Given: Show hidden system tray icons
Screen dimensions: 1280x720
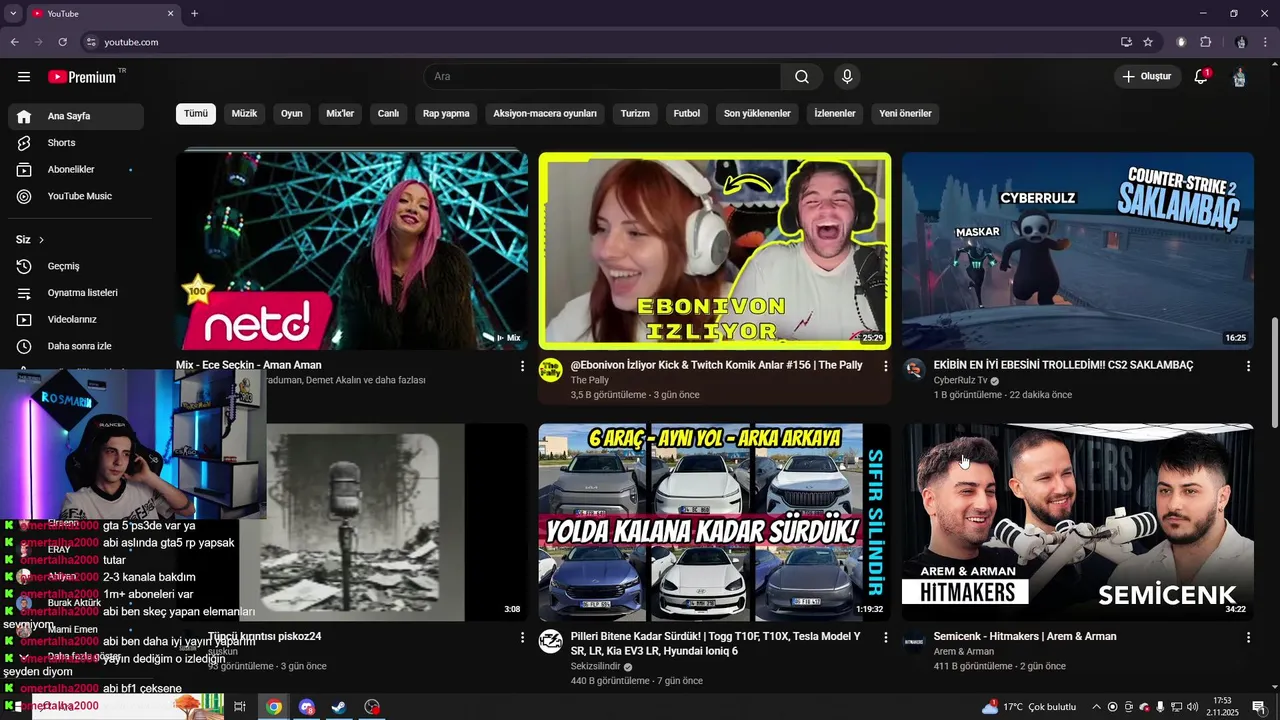Looking at the screenshot, I should (1096, 707).
